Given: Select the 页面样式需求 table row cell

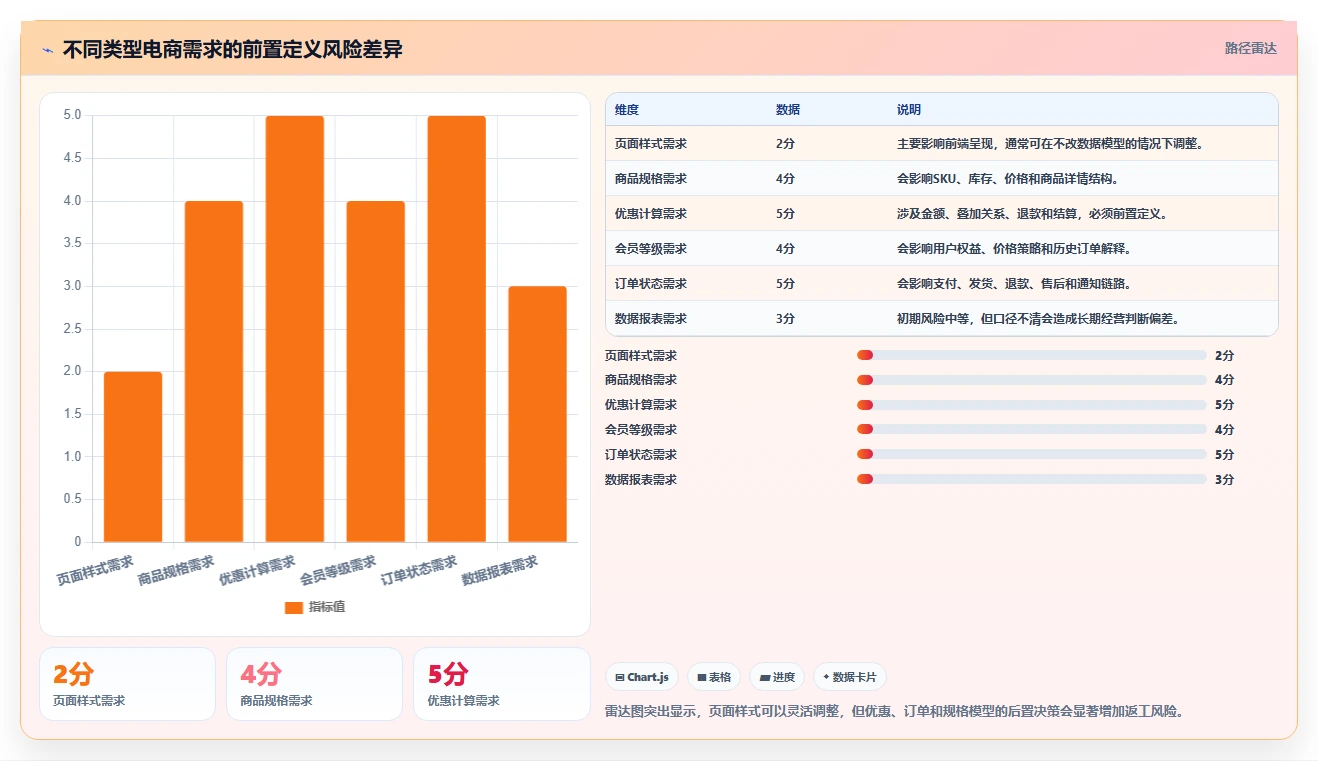Looking at the screenshot, I should 651,144.
